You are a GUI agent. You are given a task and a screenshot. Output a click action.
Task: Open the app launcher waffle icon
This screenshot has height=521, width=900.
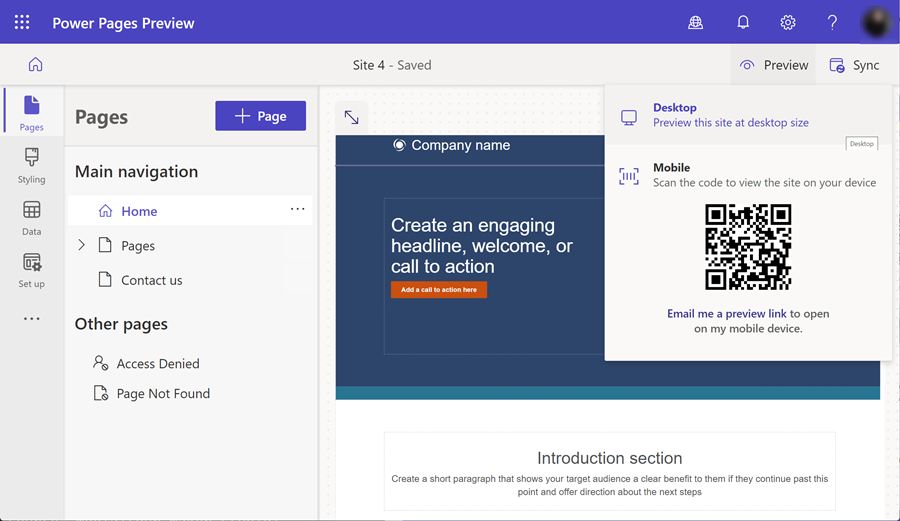[x=22, y=22]
